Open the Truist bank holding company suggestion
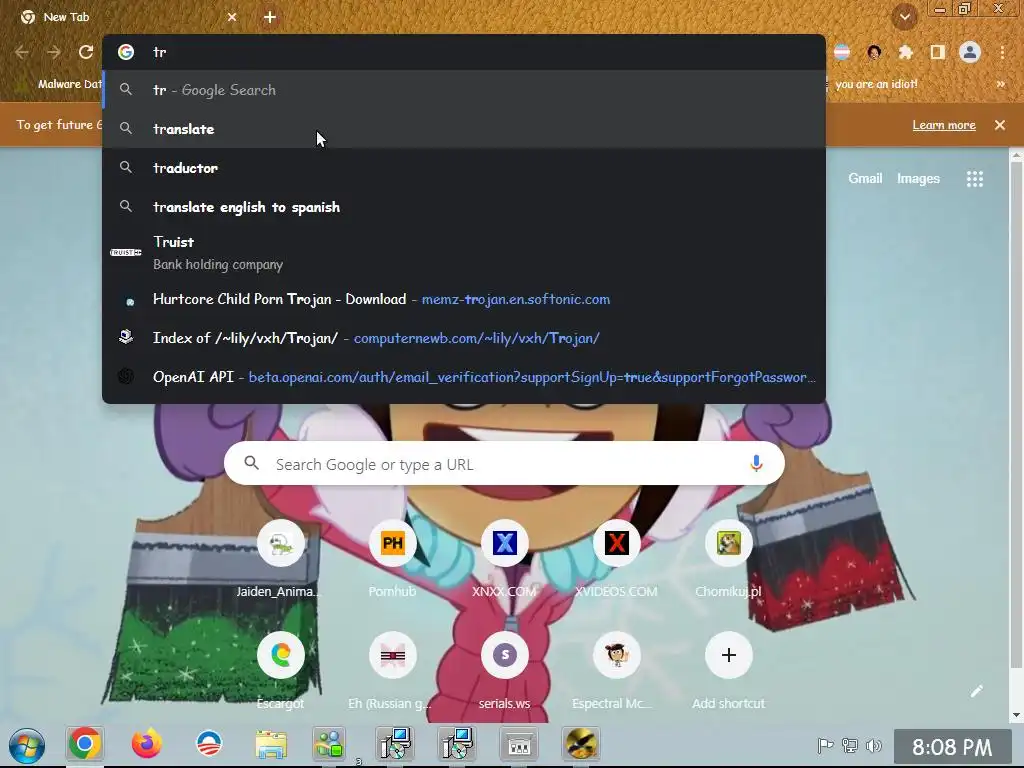1024x768 pixels. tap(464, 253)
